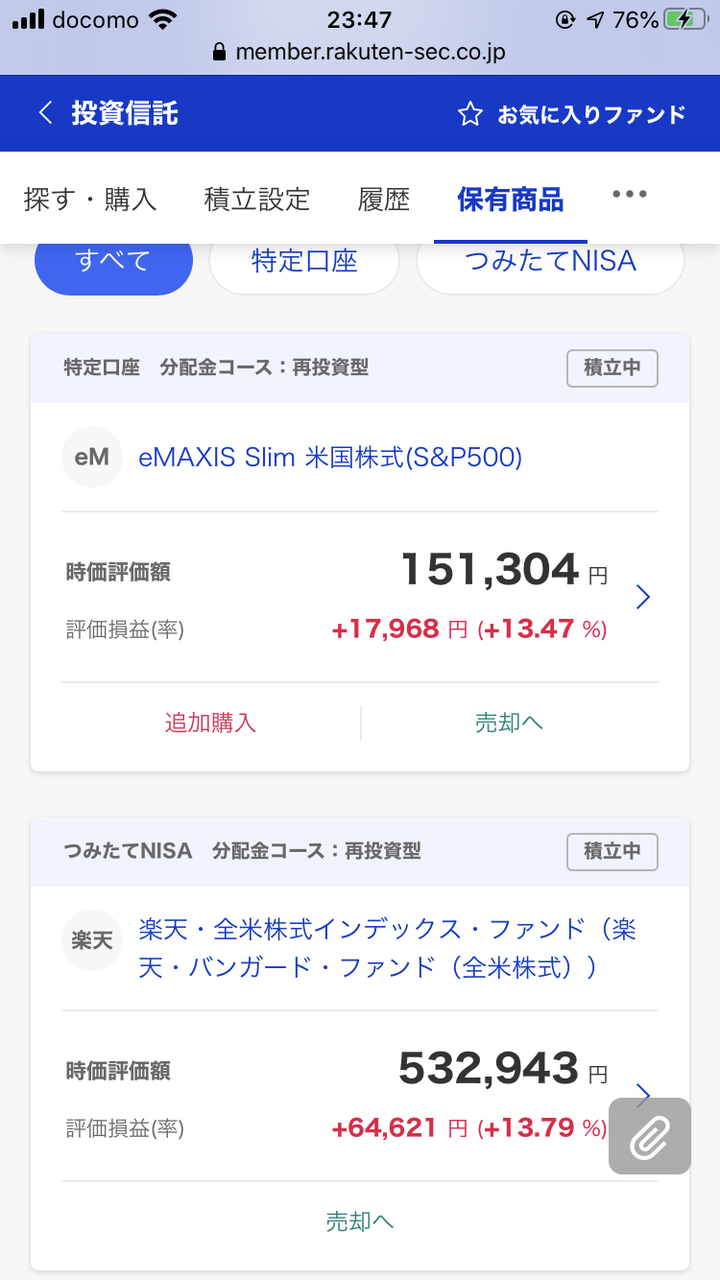The width and height of the screenshot is (720, 1280).
Task: Tap 売却へ under the eMAXIS Slim fund
Action: tap(509, 723)
